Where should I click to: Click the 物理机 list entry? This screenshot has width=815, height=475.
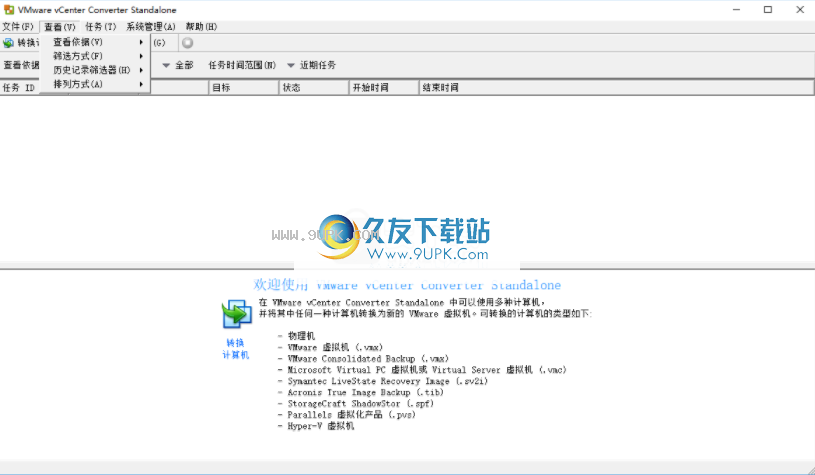point(301,336)
